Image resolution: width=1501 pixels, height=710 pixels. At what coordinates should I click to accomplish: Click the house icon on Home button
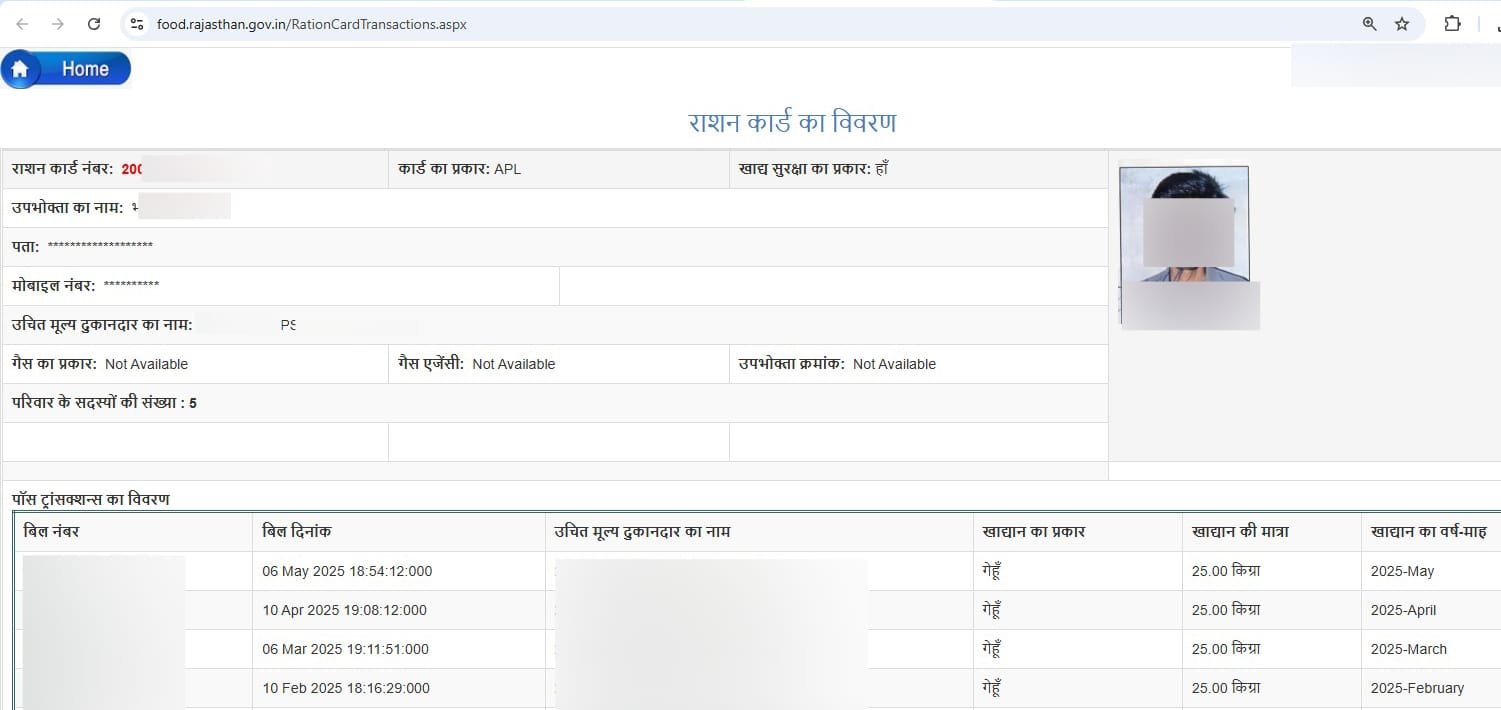coord(20,70)
